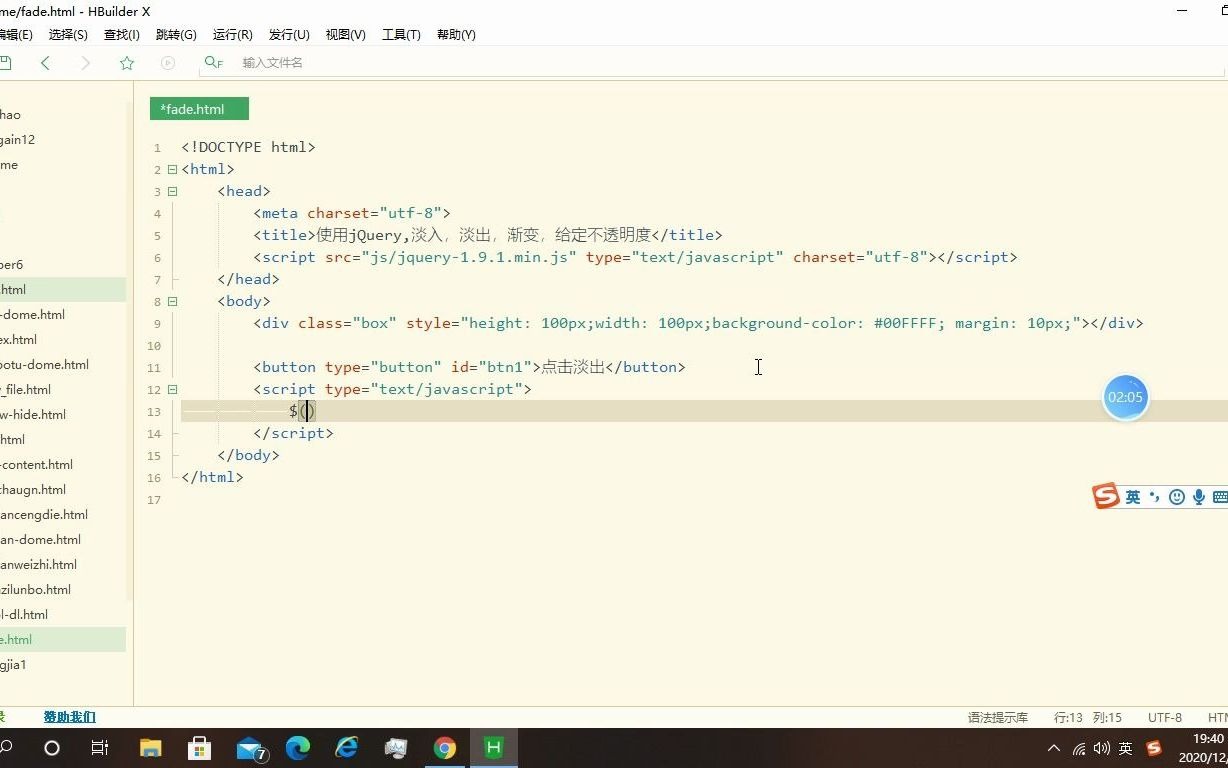The height and width of the screenshot is (768, 1228).
Task: Open the Sogou emoji picker icon
Action: tap(1176, 496)
